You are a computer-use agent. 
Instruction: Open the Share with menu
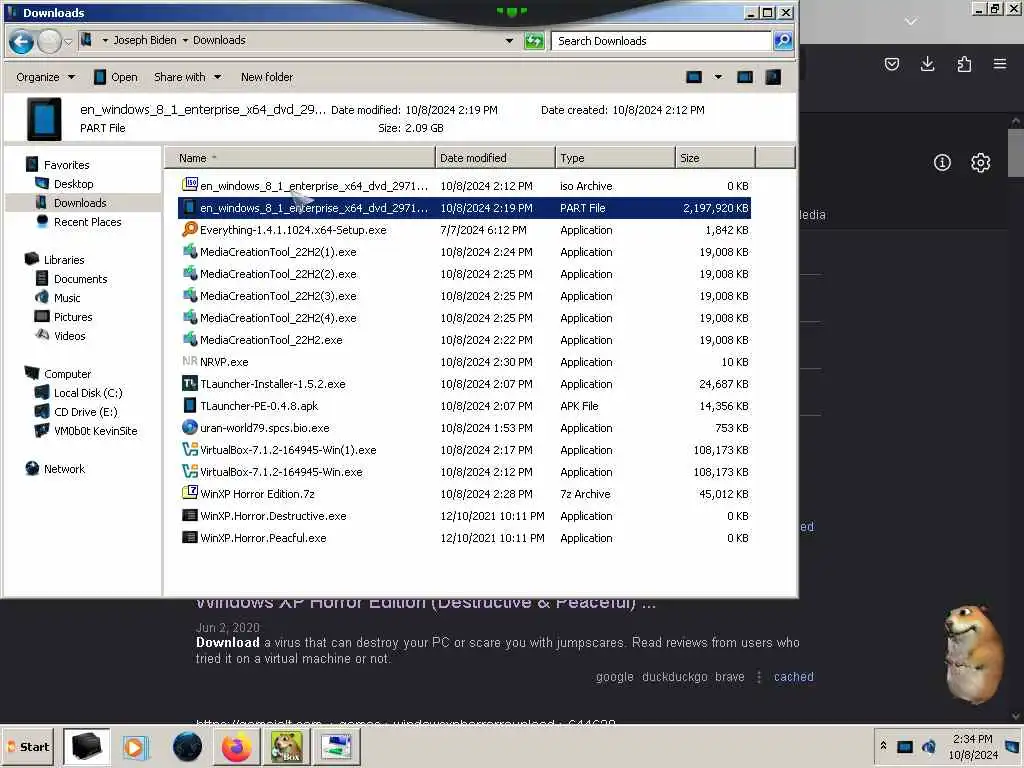187,77
